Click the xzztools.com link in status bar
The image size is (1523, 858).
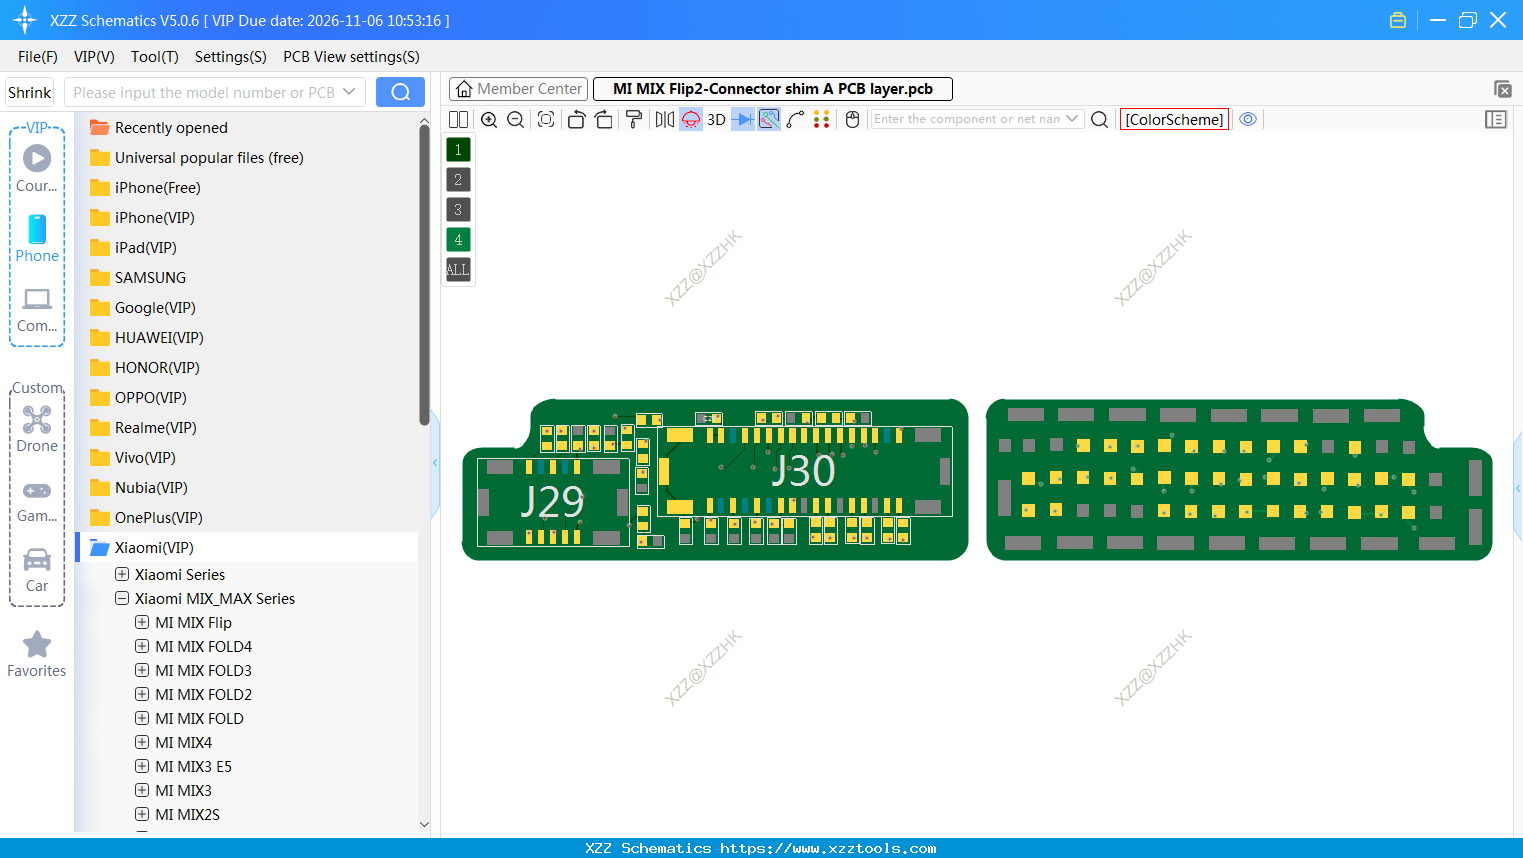[x=825, y=848]
